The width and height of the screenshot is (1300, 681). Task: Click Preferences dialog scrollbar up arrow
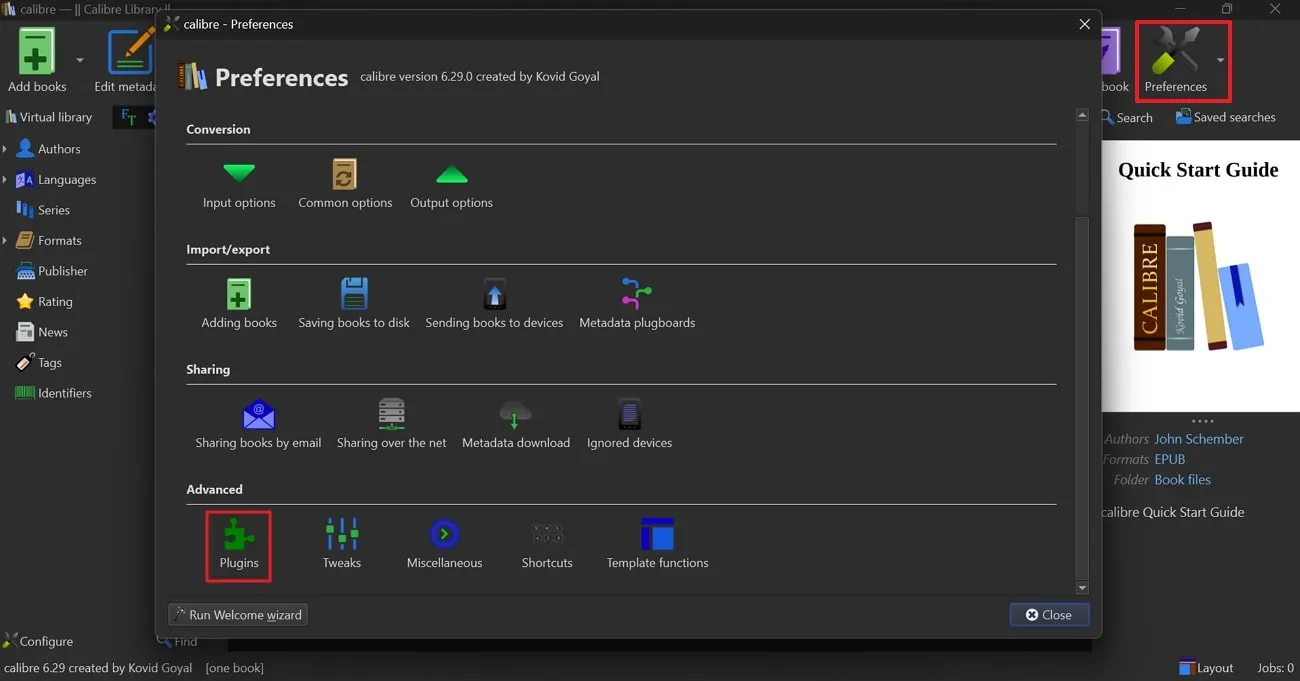click(x=1081, y=117)
